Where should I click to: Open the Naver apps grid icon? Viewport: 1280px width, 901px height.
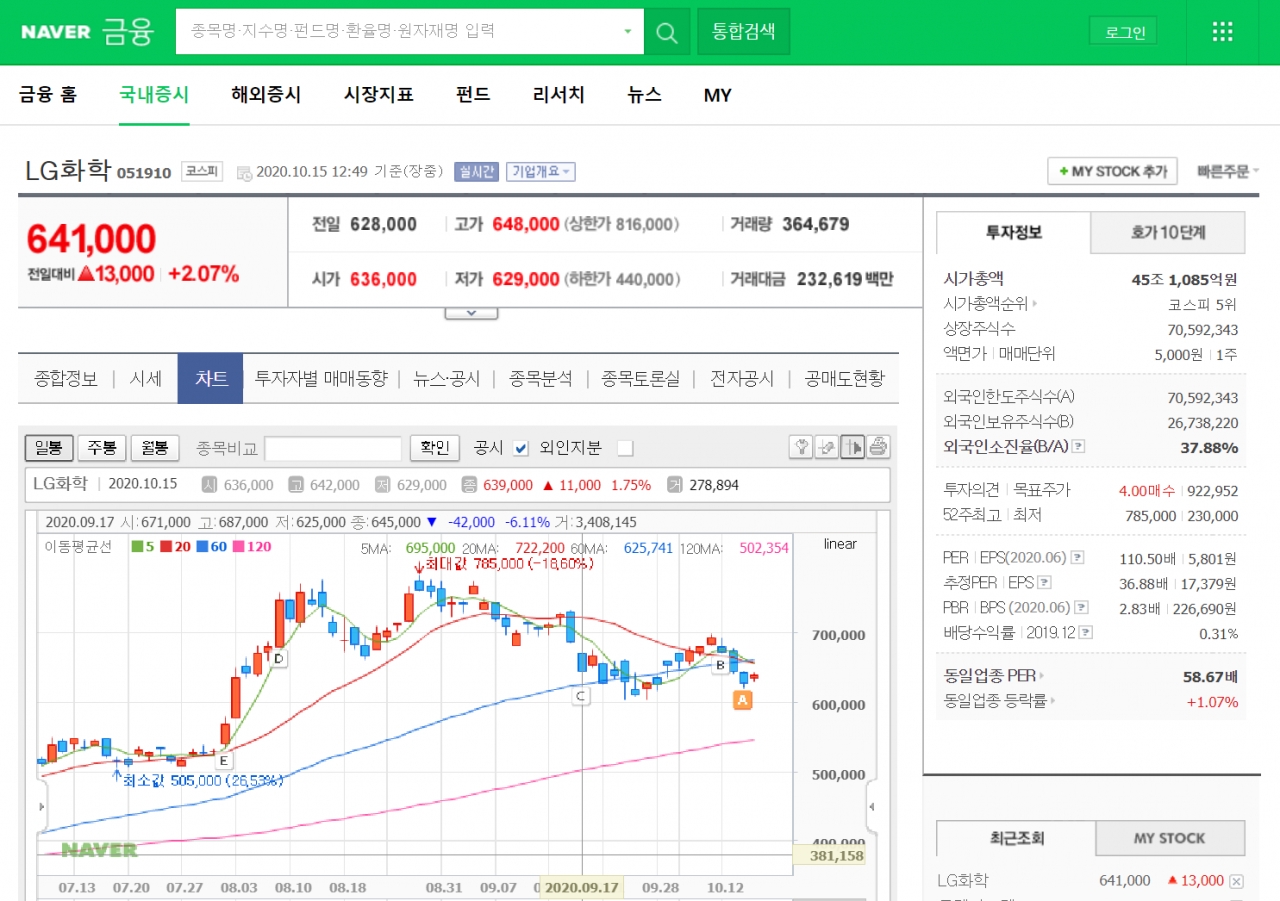pos(1222,31)
